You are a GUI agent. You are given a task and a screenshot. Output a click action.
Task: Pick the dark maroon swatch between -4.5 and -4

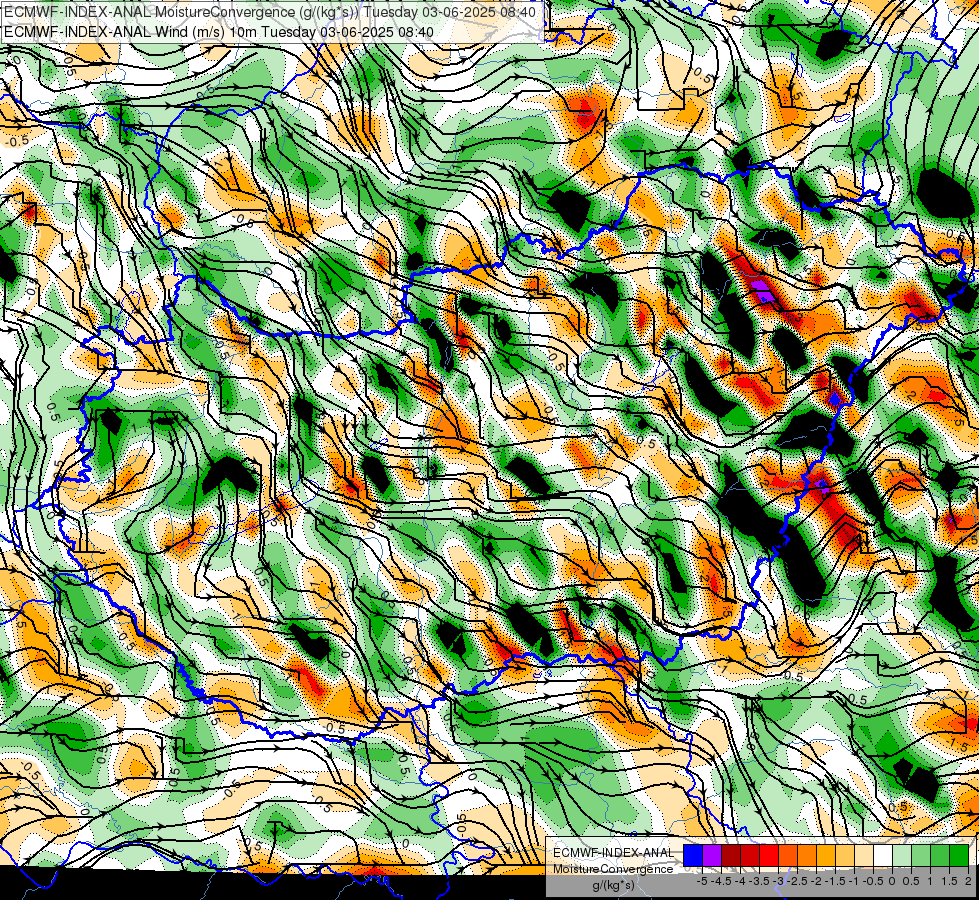pyautogui.click(x=731, y=855)
